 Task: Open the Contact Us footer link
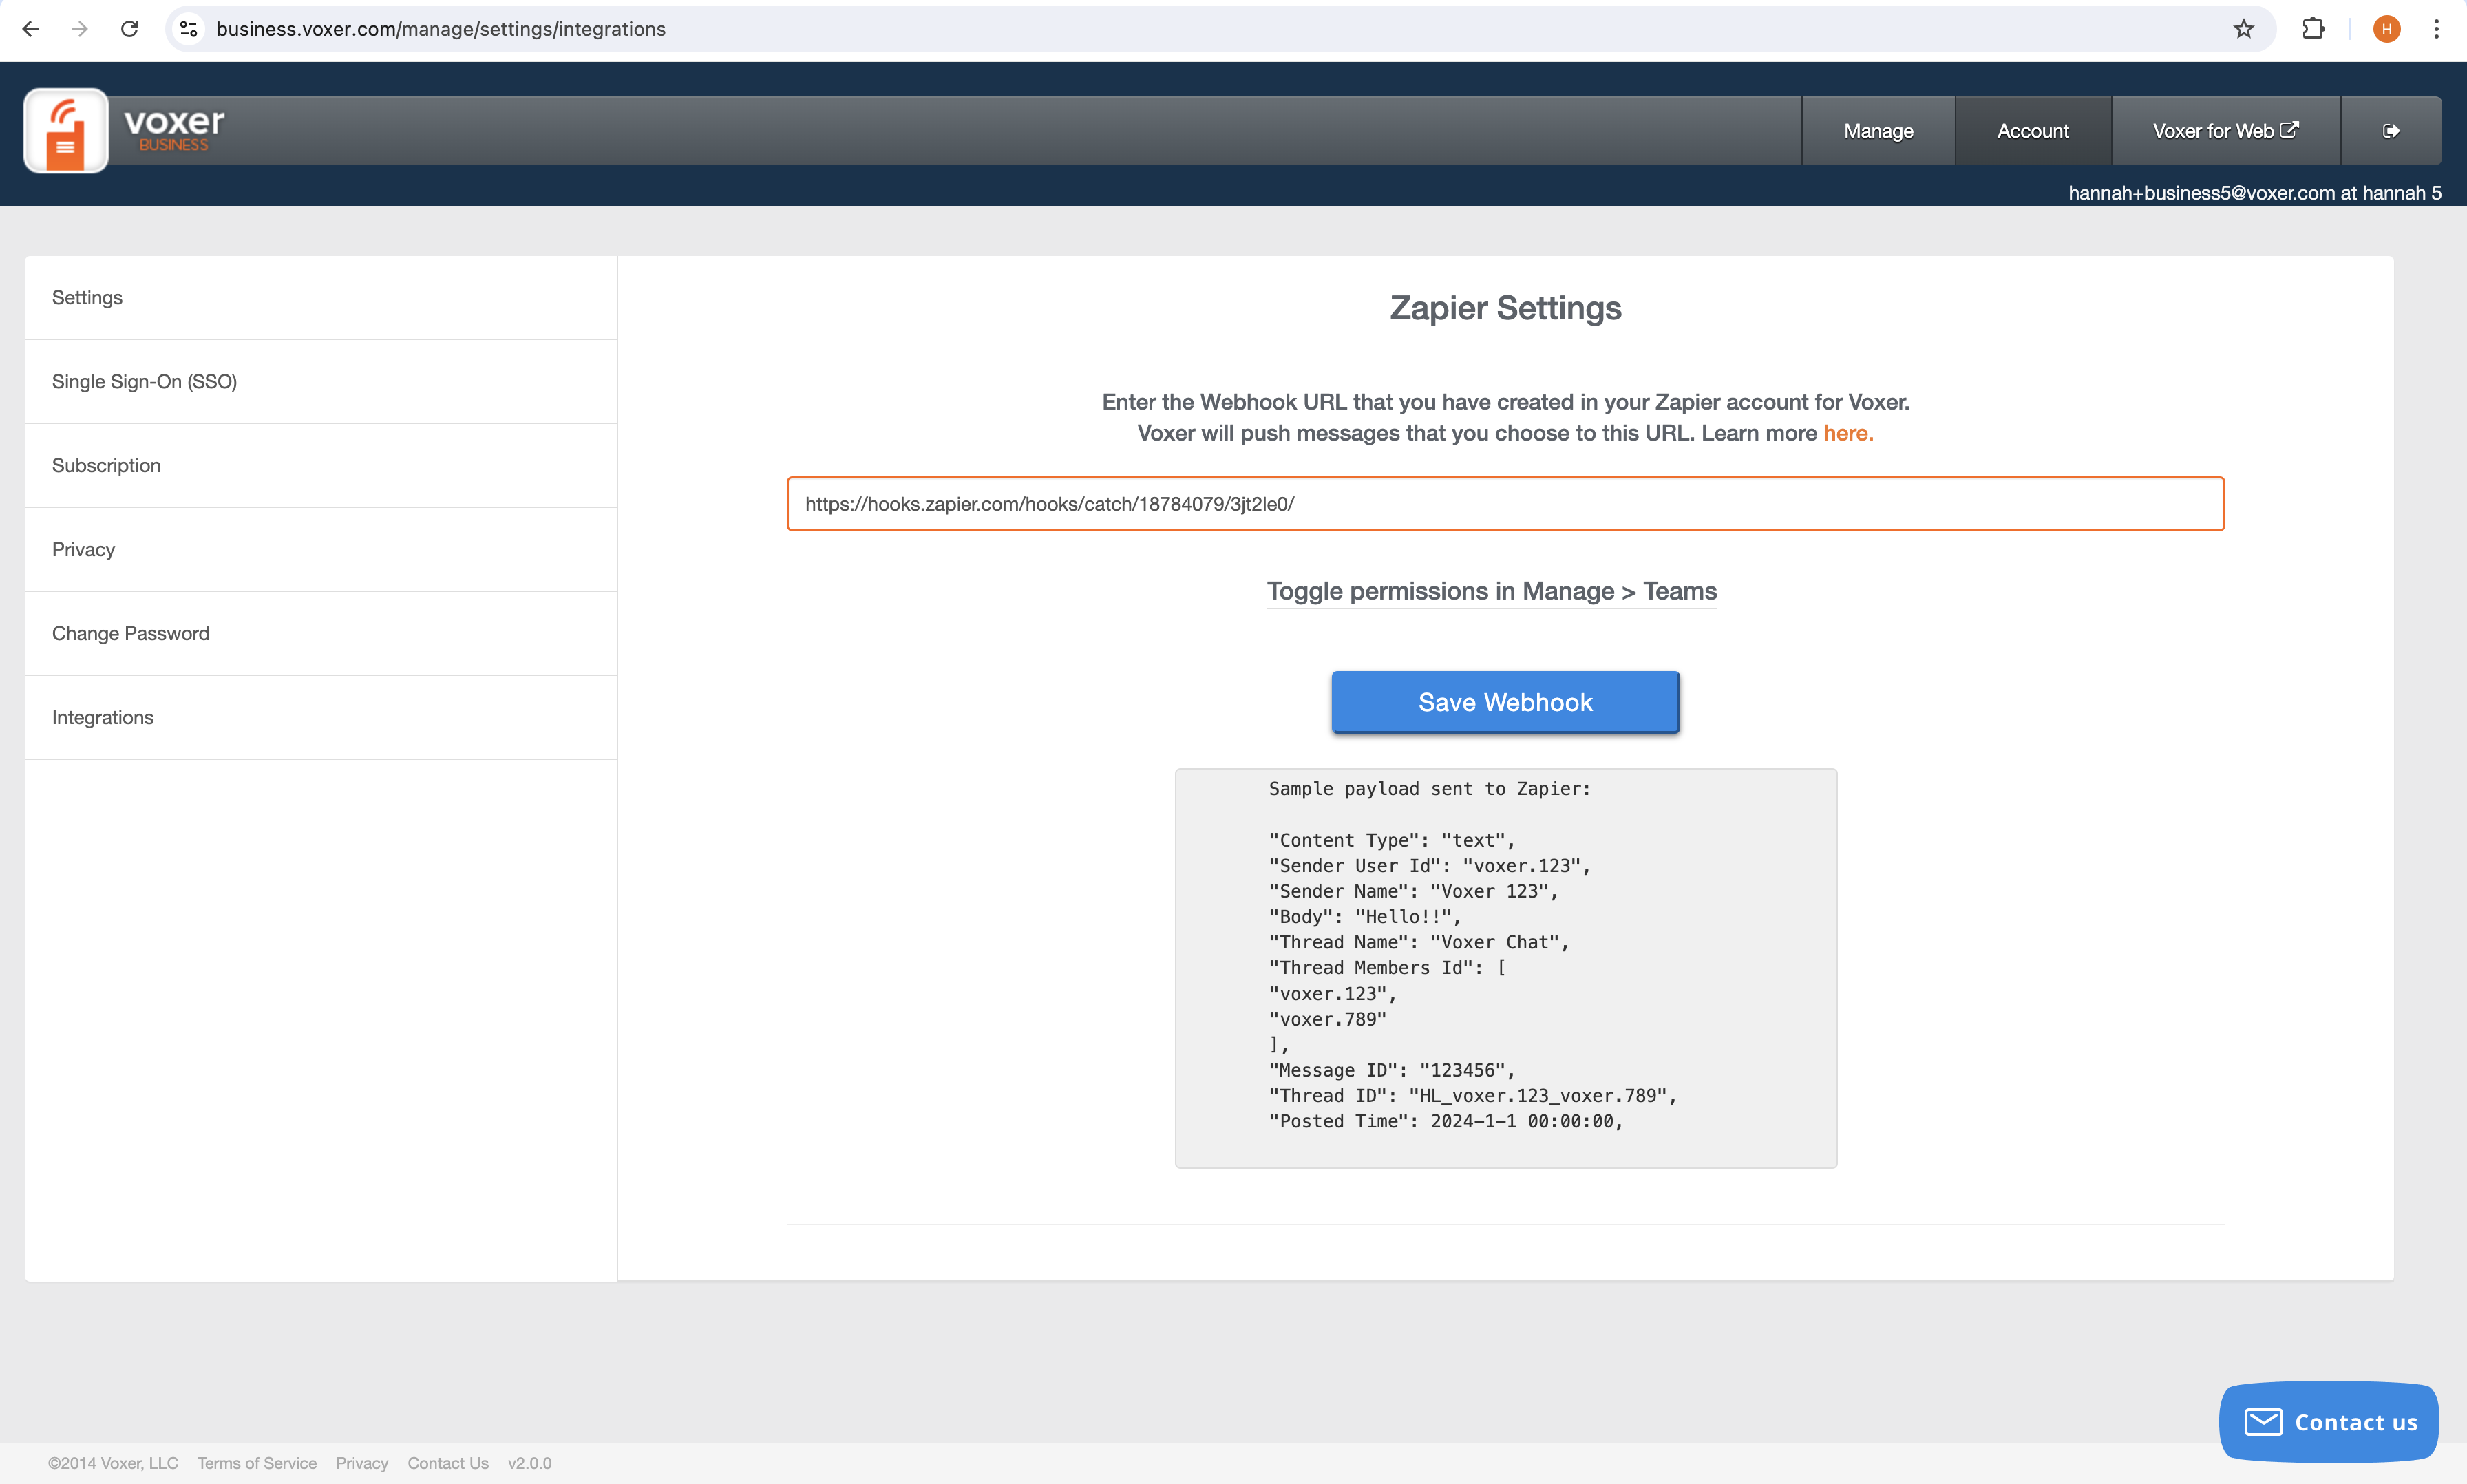448,1463
